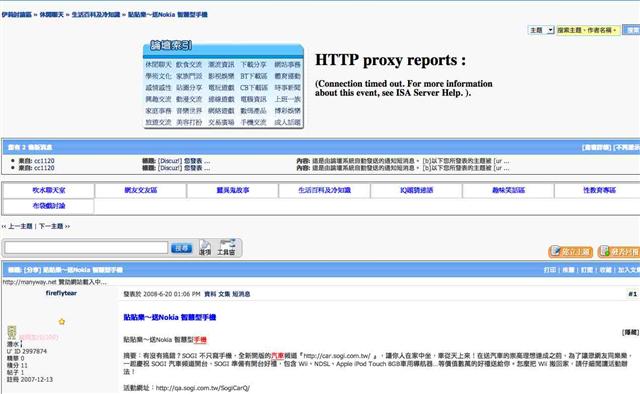The height and width of the screenshot is (394, 640).
Task: Go to previous topic 上一主題
Action: (20, 226)
